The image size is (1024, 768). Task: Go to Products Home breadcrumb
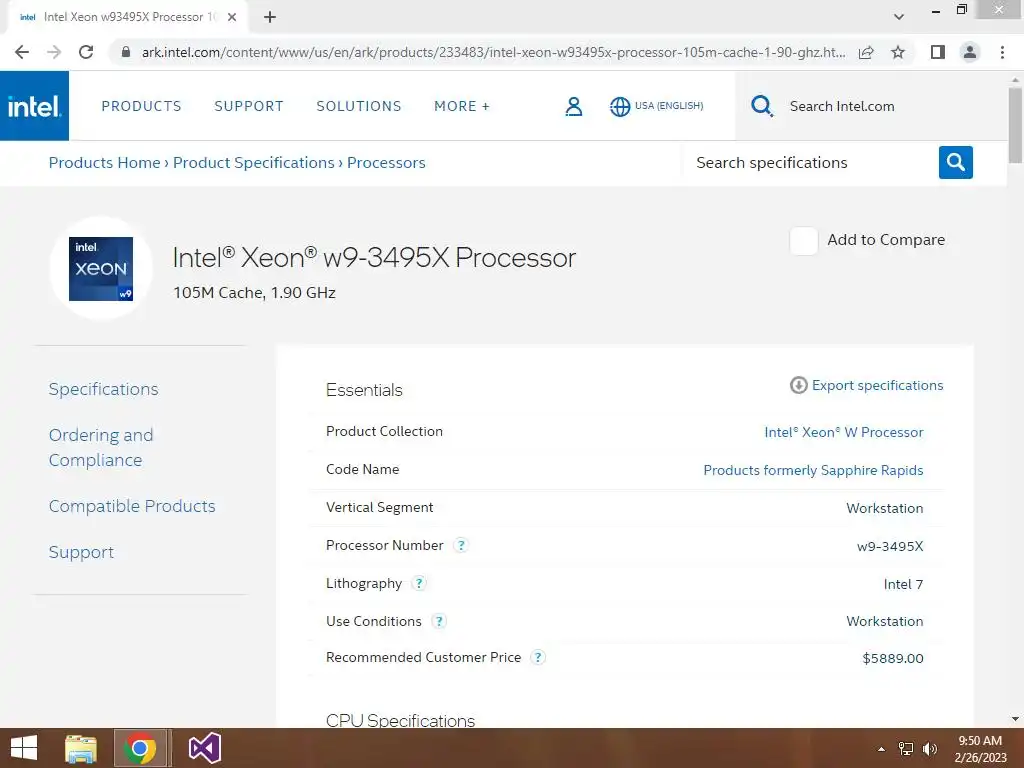click(x=104, y=163)
